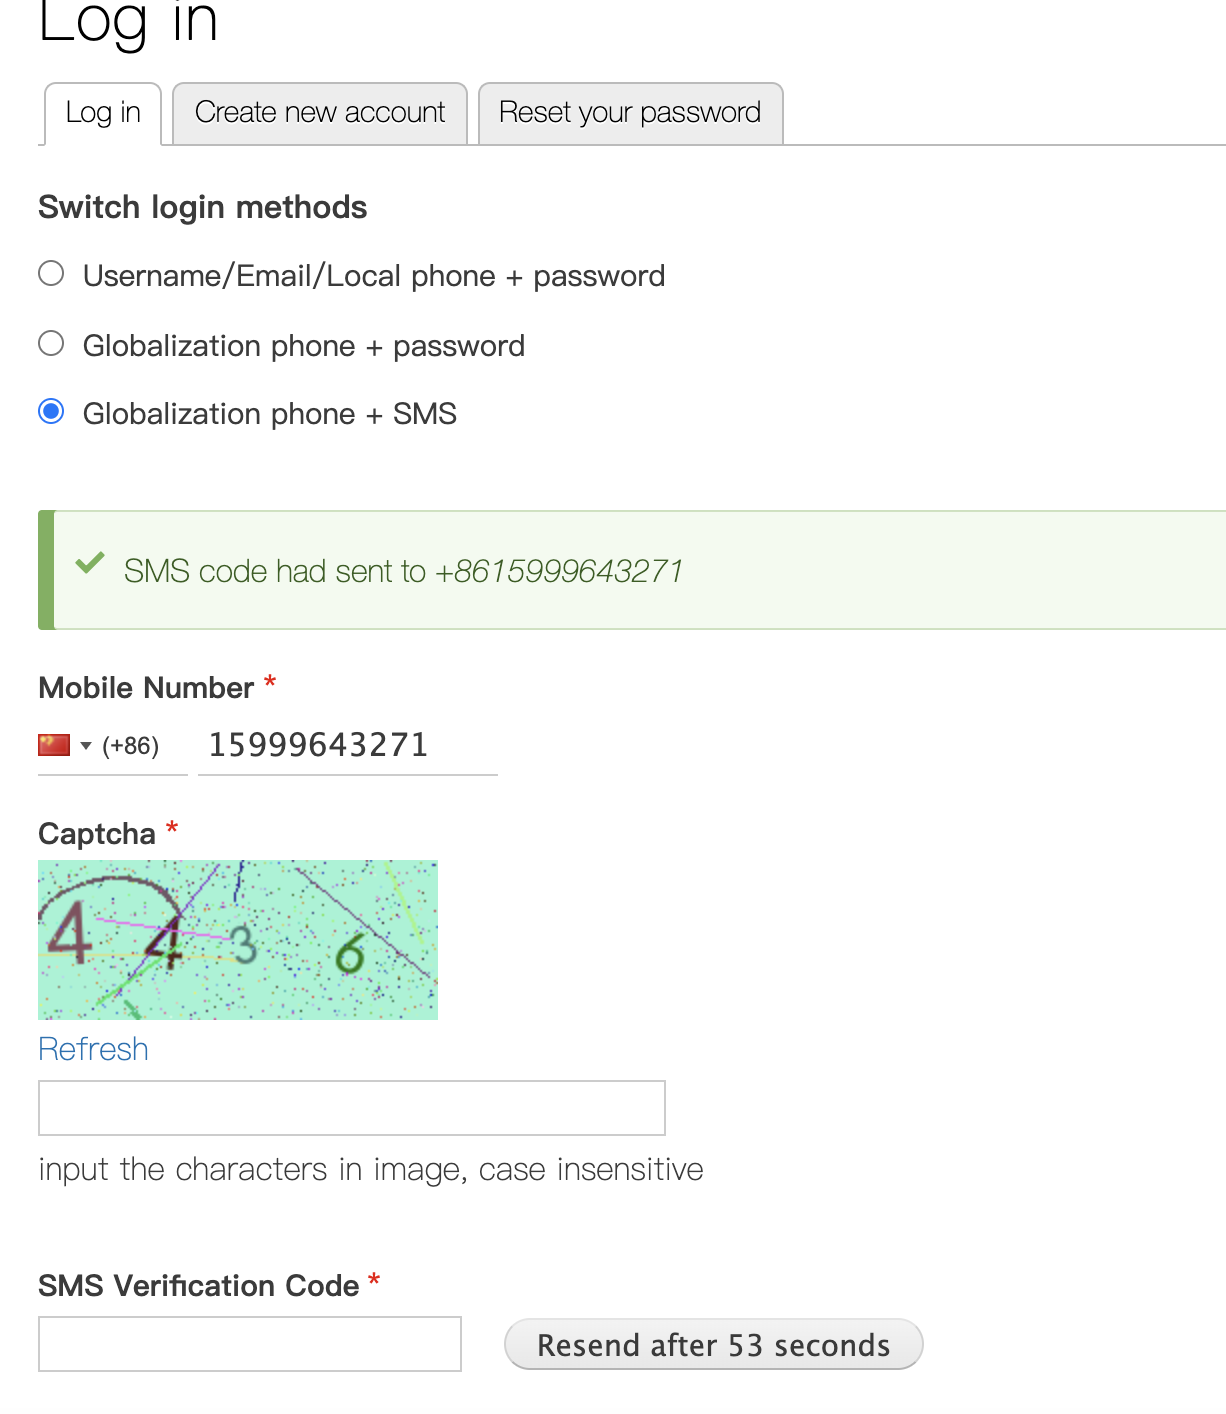
Task: Open the Reset your password tab
Action: tap(630, 112)
